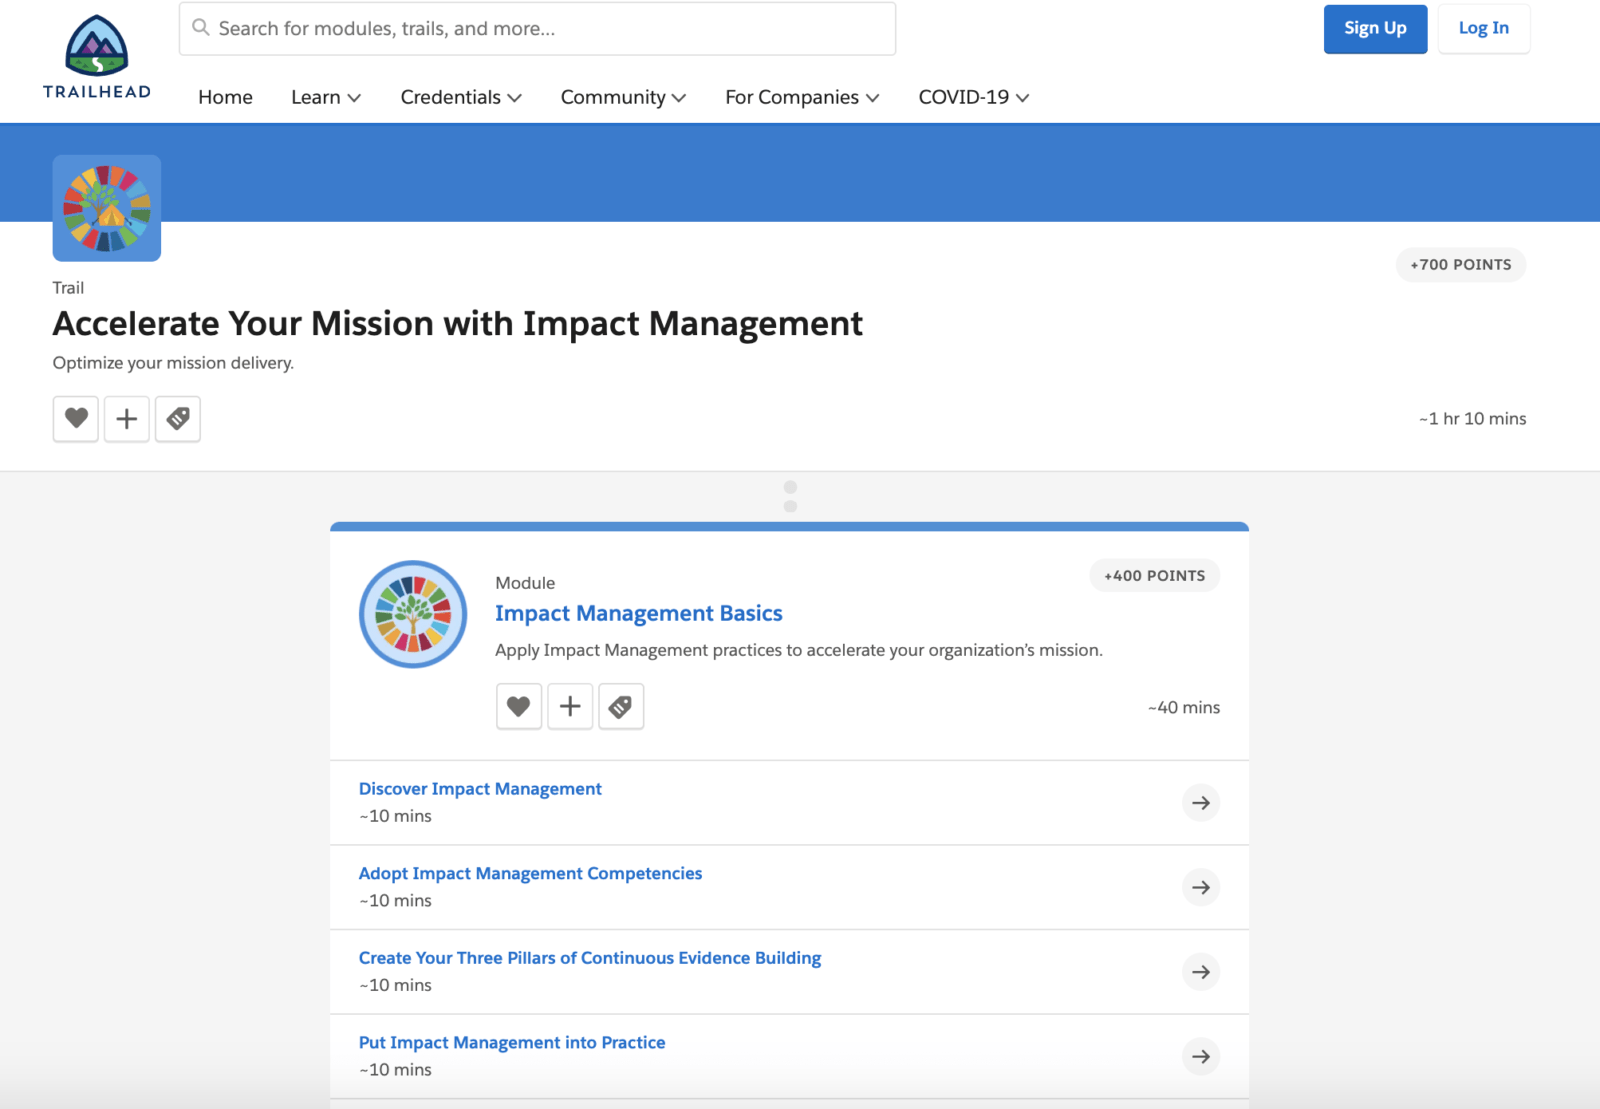Viewport: 1600px width, 1109px height.
Task: Click the trail badge image in the banner
Action: point(107,208)
